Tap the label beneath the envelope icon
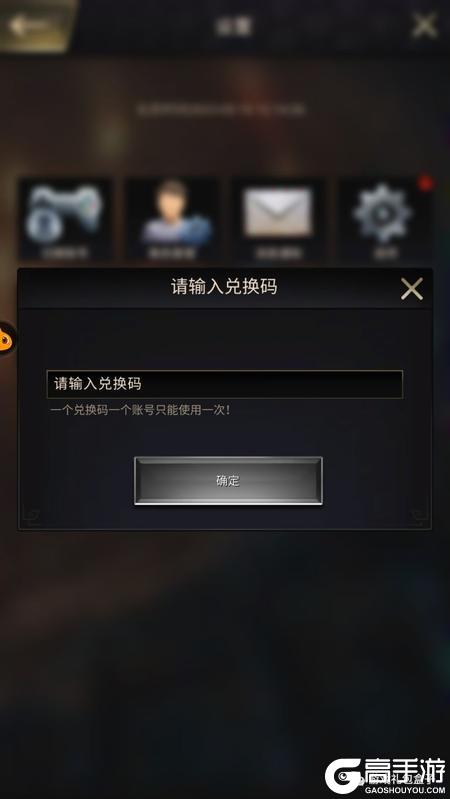This screenshot has width=450, height=799. (x=278, y=253)
